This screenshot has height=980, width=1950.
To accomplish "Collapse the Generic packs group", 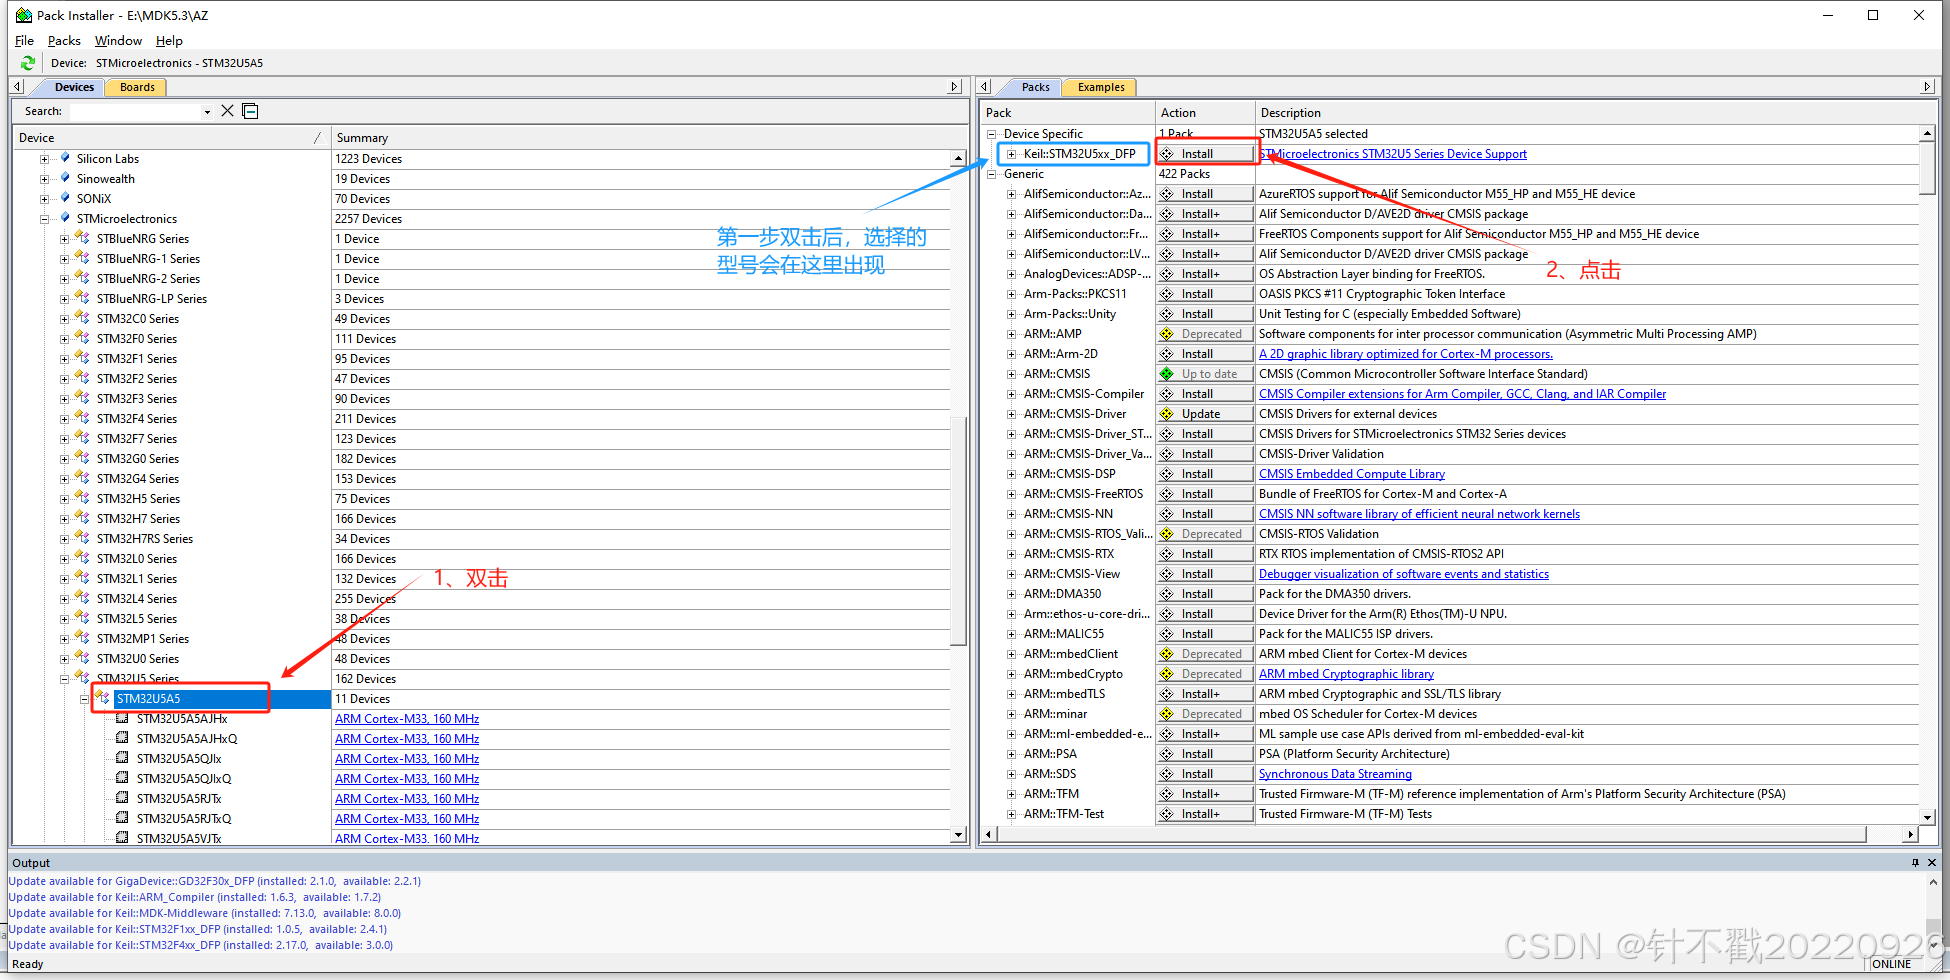I will (992, 174).
